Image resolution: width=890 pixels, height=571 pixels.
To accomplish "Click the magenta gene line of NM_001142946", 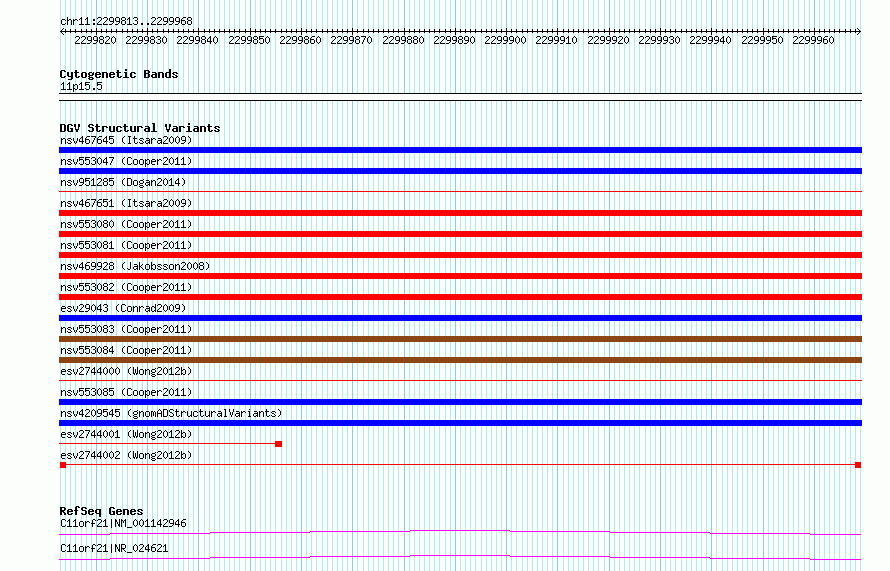I will 460,532.
